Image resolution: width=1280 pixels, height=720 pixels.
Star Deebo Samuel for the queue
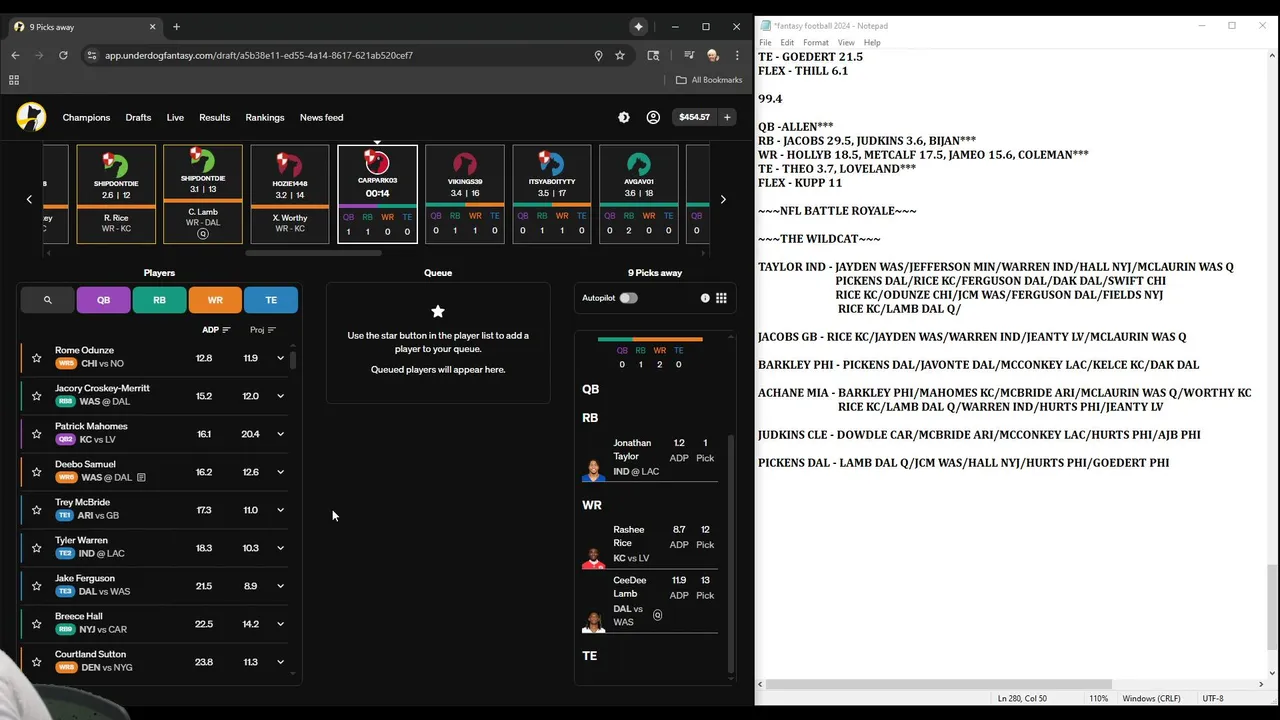[37, 472]
